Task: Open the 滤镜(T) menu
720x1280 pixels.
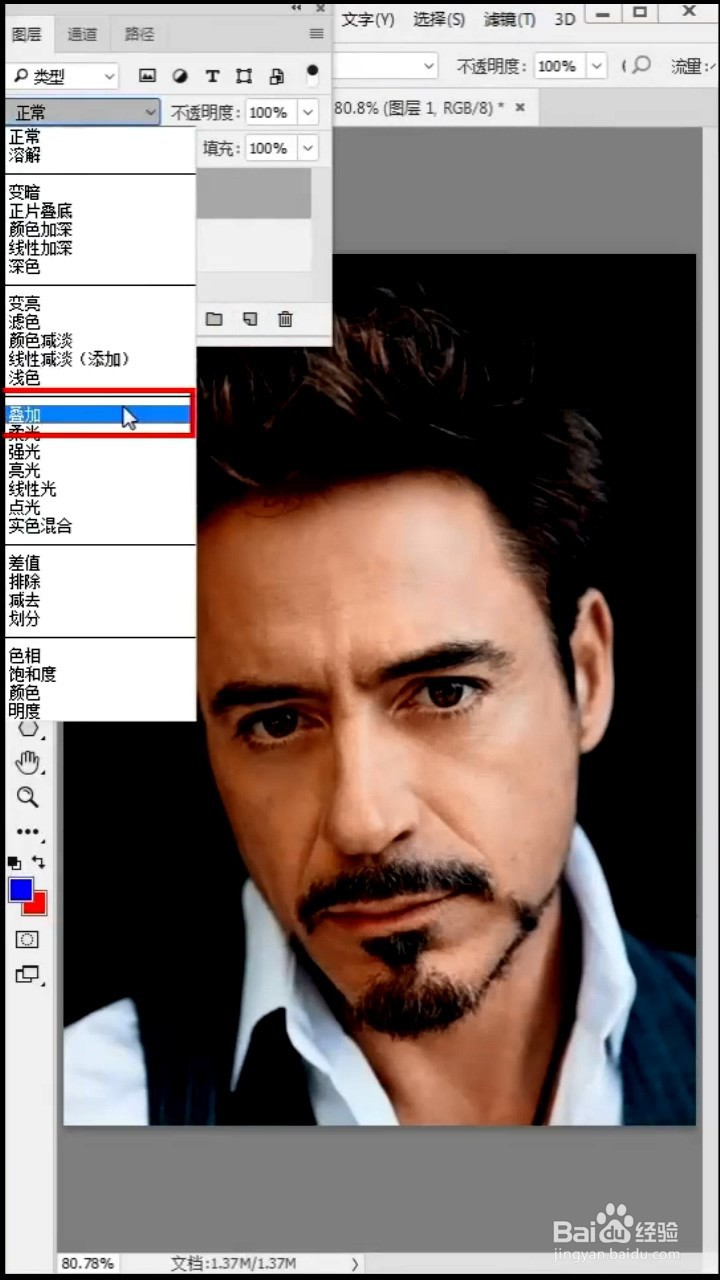Action: (510, 19)
